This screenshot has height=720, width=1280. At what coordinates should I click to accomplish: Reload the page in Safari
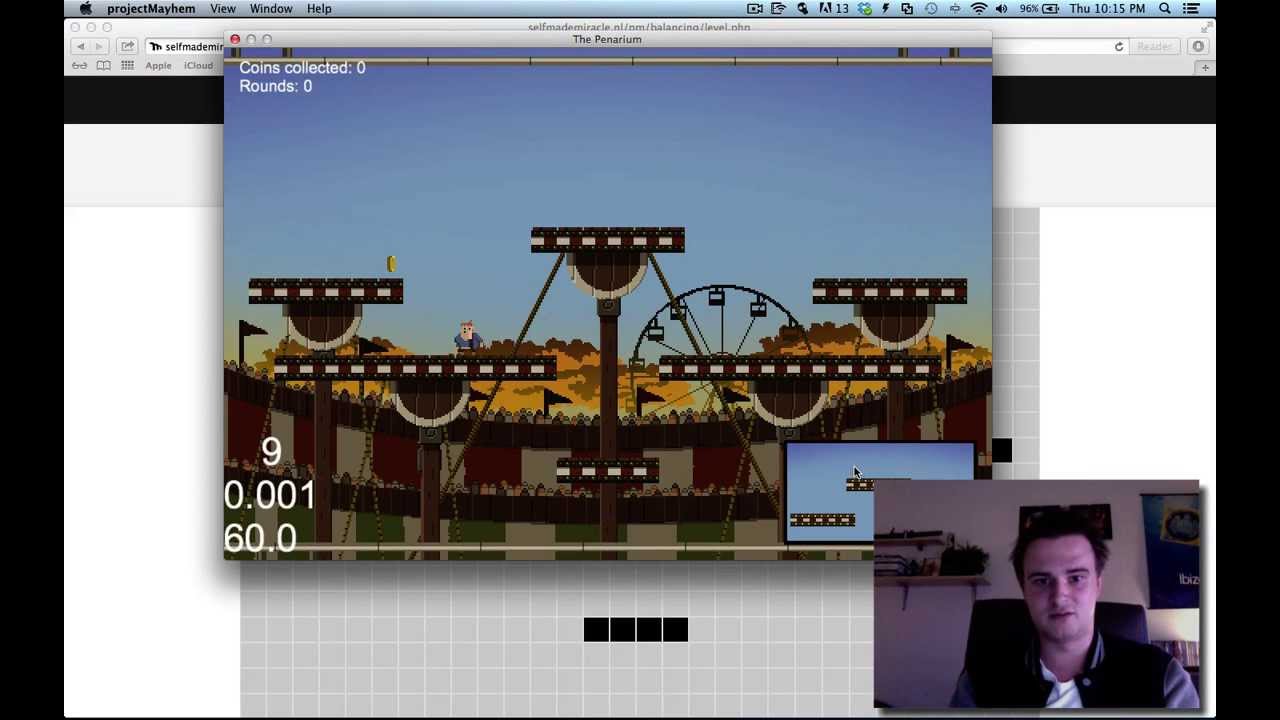[1119, 47]
